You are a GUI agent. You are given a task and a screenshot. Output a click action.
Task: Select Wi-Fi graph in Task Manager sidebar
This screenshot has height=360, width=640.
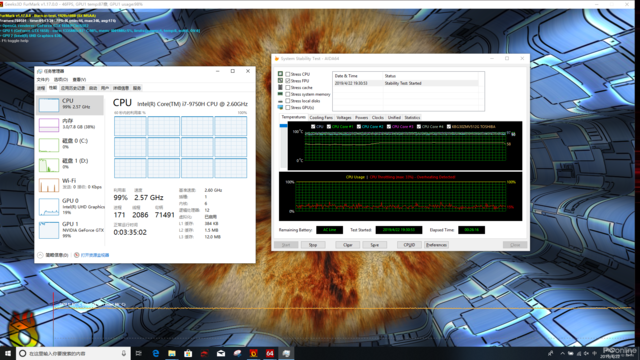(x=49, y=185)
